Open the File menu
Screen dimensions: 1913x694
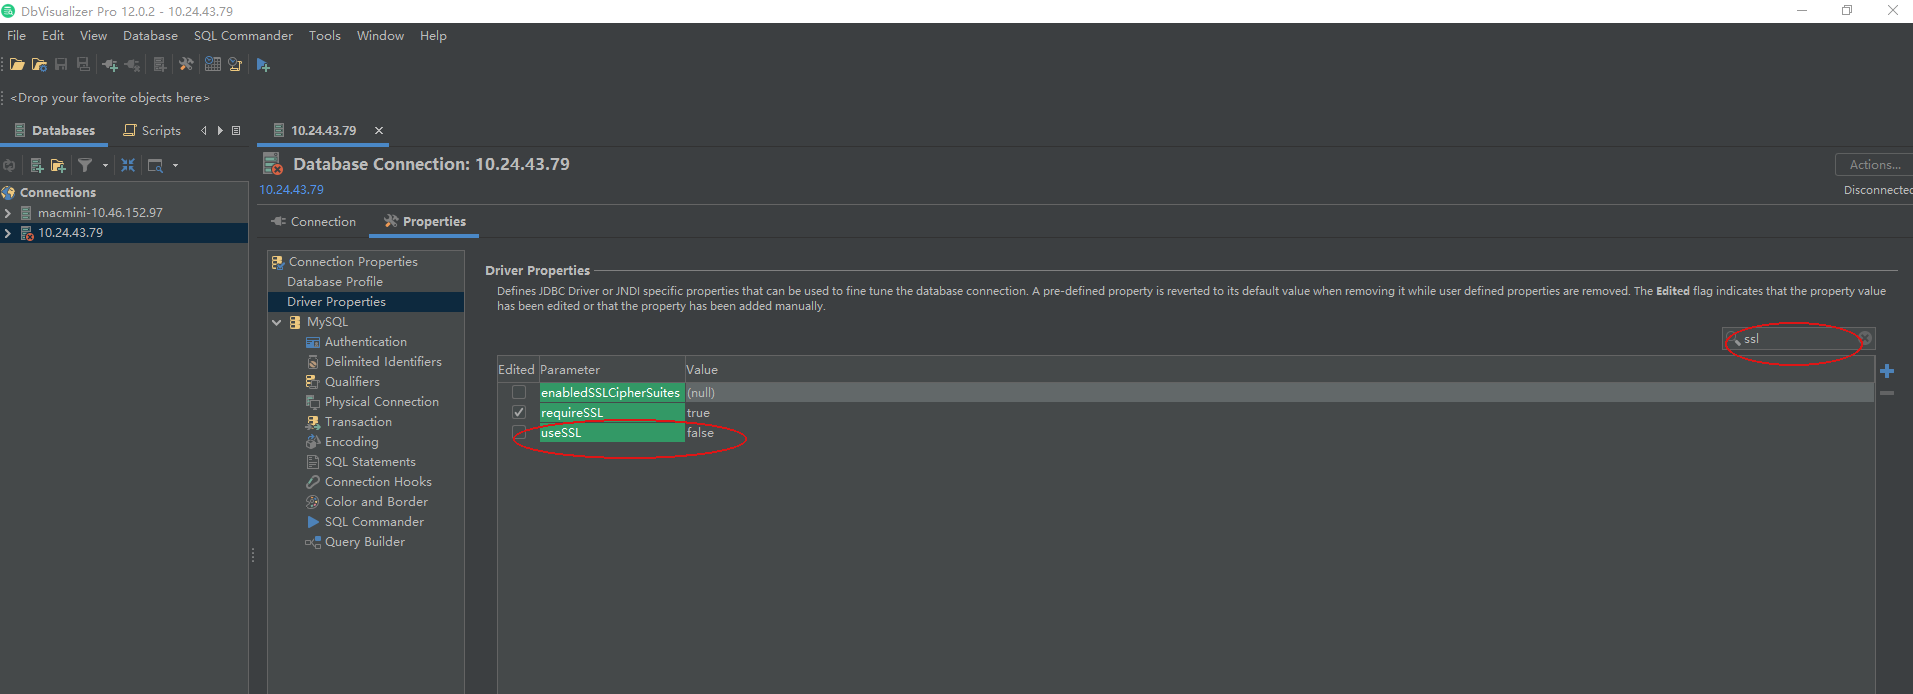(x=17, y=35)
